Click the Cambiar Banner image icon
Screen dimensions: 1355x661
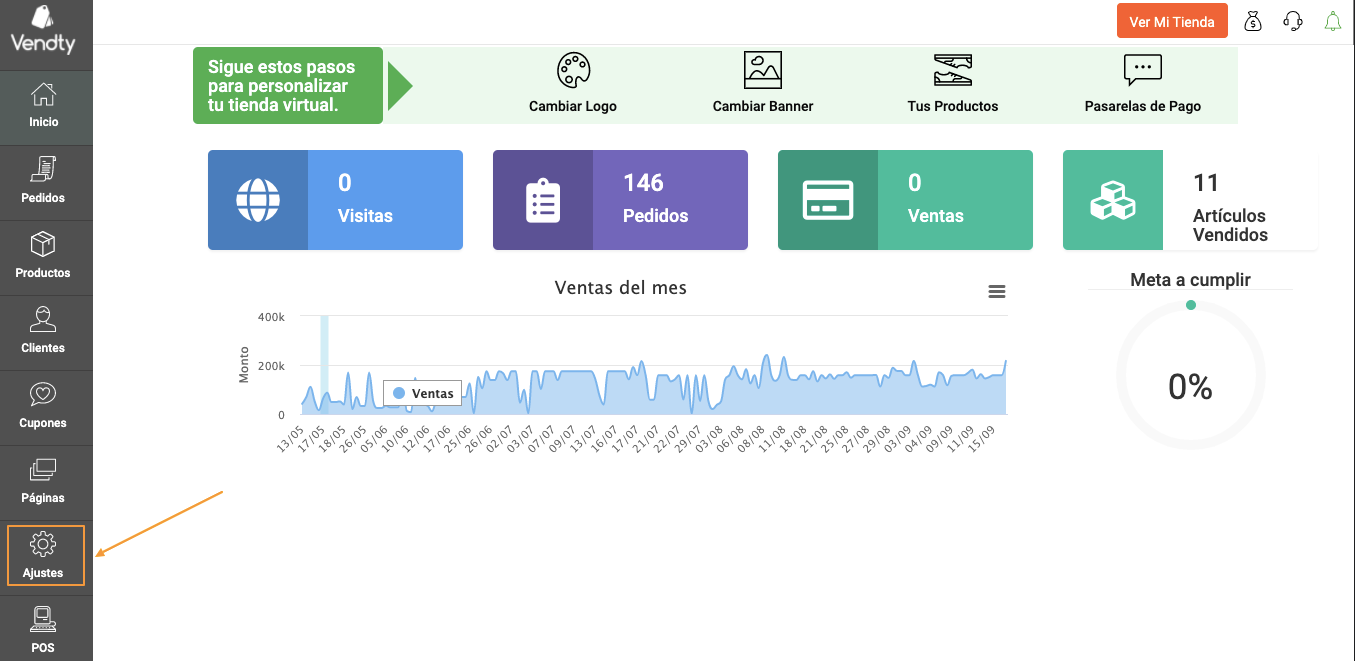[x=763, y=70]
